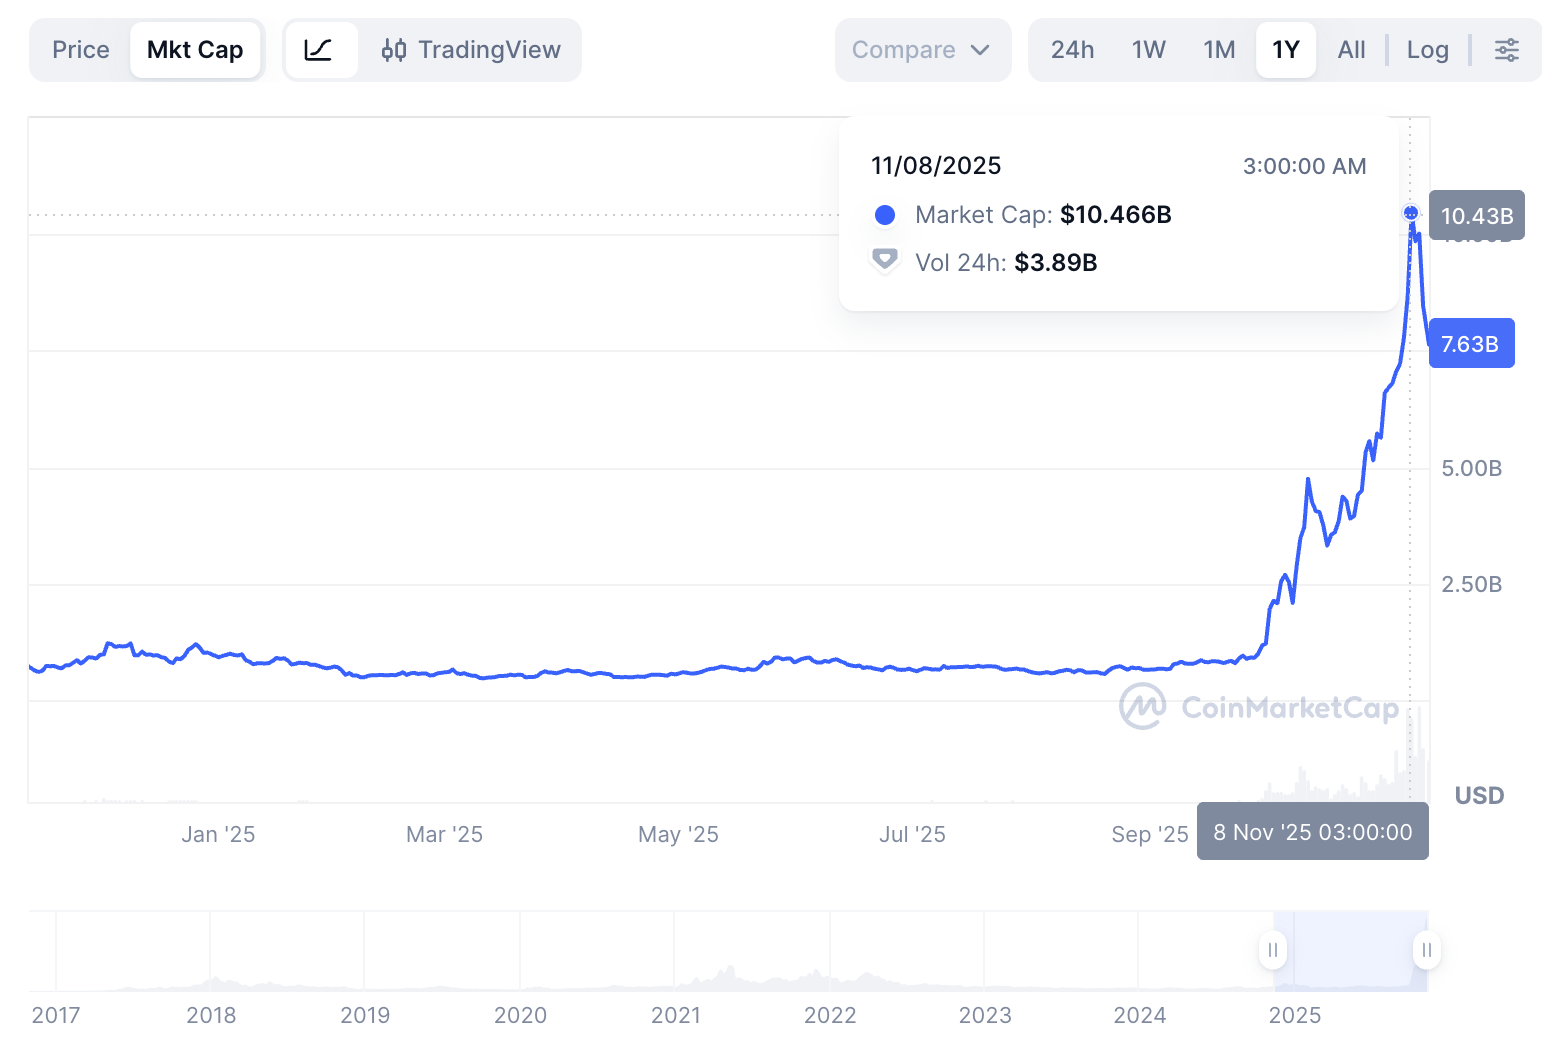
Task: Open the Compare dropdown
Action: pyautogui.click(x=922, y=50)
